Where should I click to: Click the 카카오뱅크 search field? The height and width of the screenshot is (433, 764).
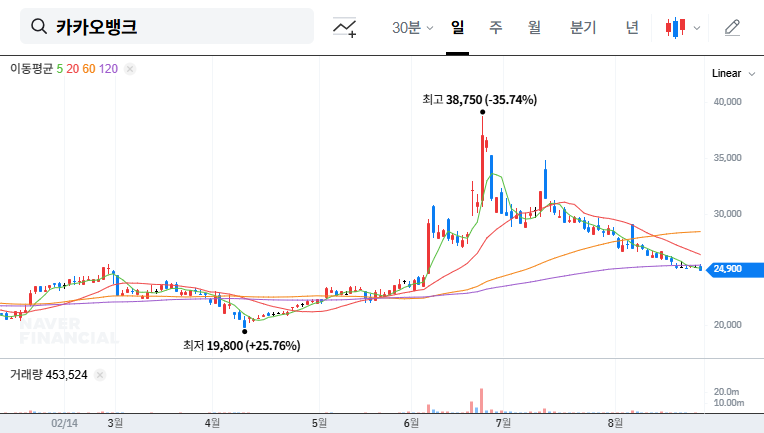167,26
